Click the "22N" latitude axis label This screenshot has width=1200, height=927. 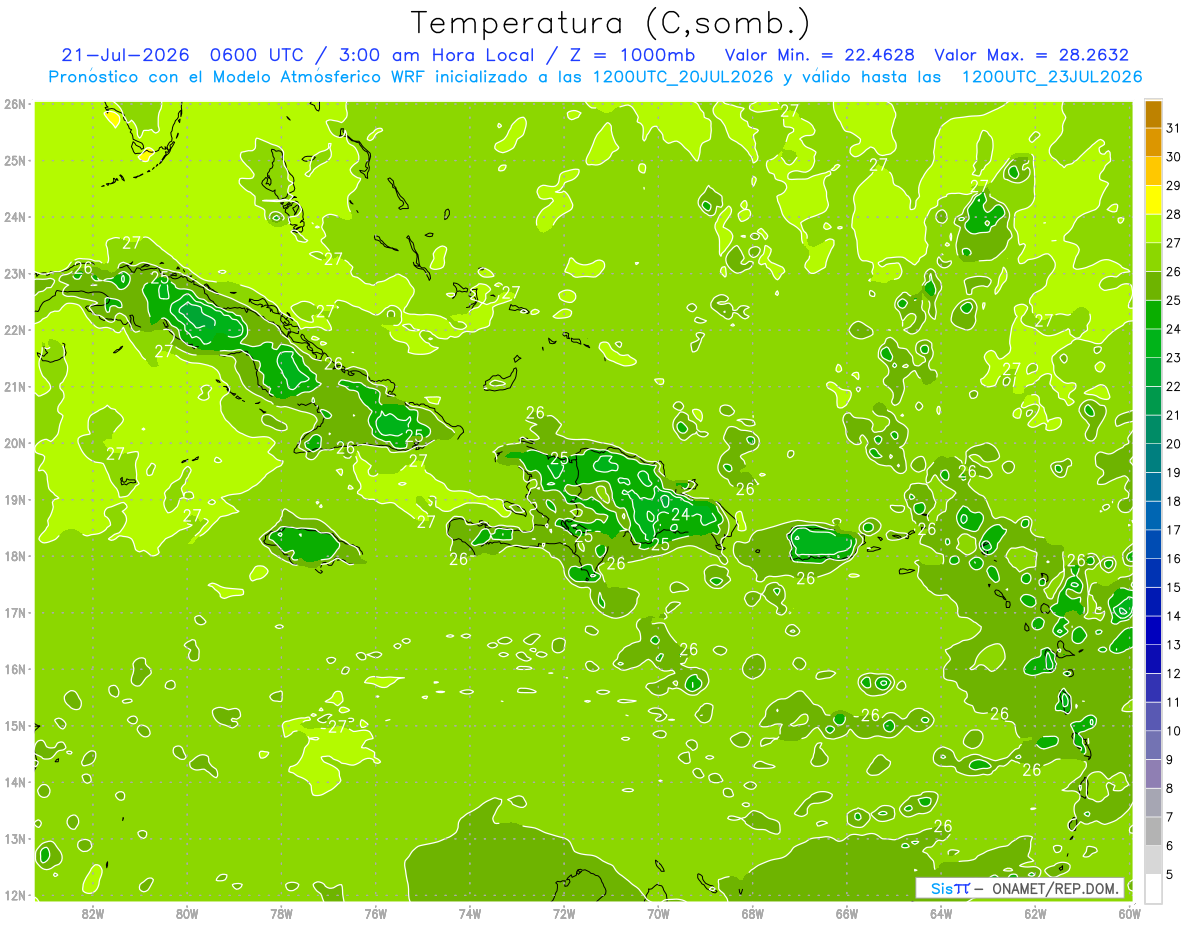(x=14, y=330)
